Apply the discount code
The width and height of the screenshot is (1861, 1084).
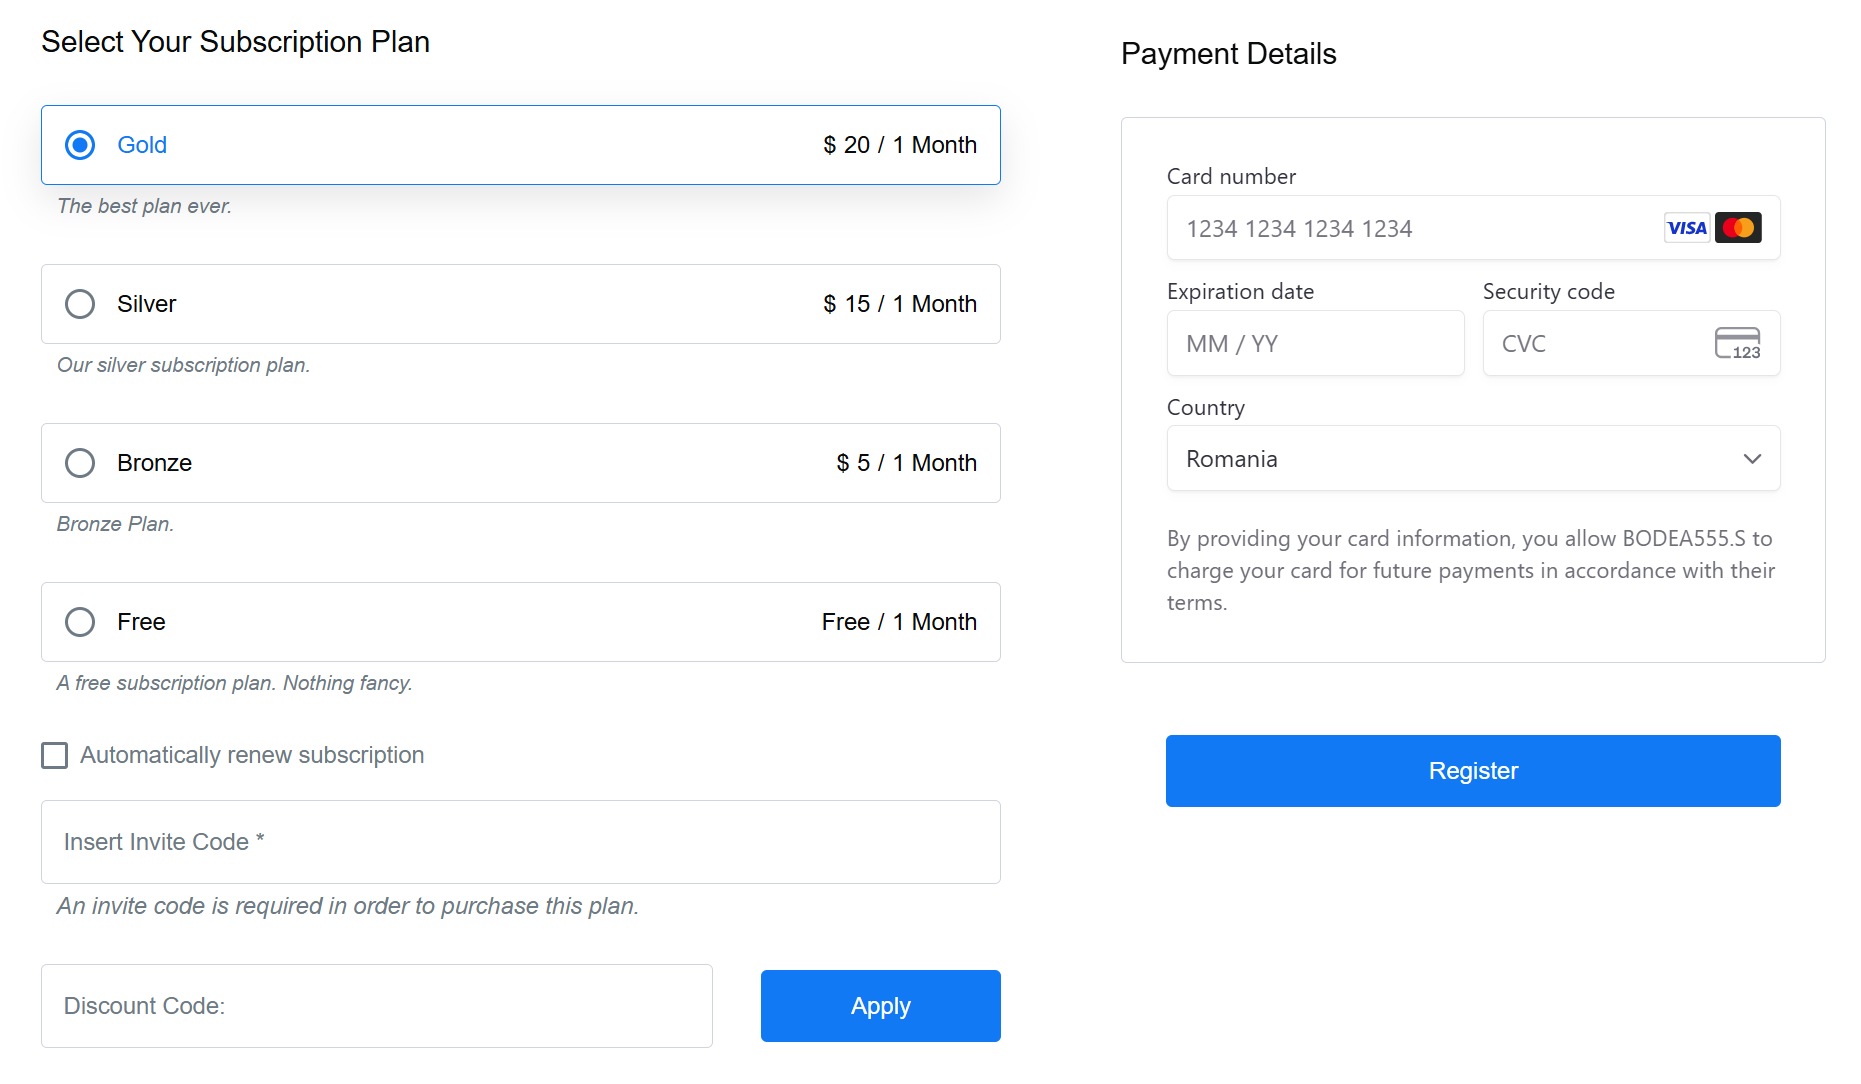880,1006
